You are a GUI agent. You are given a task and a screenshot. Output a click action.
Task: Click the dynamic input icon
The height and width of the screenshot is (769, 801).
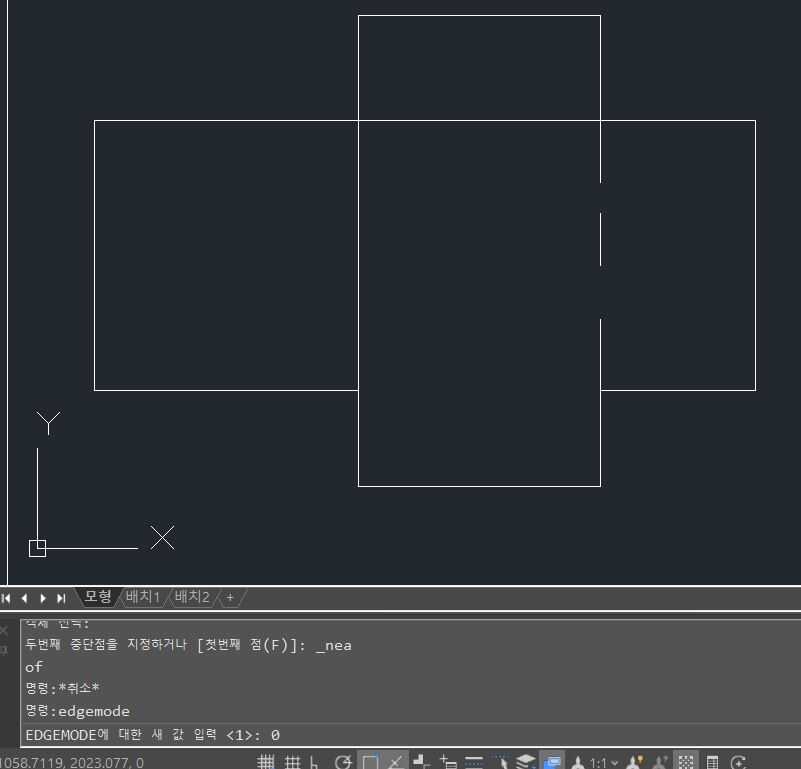coord(448,763)
